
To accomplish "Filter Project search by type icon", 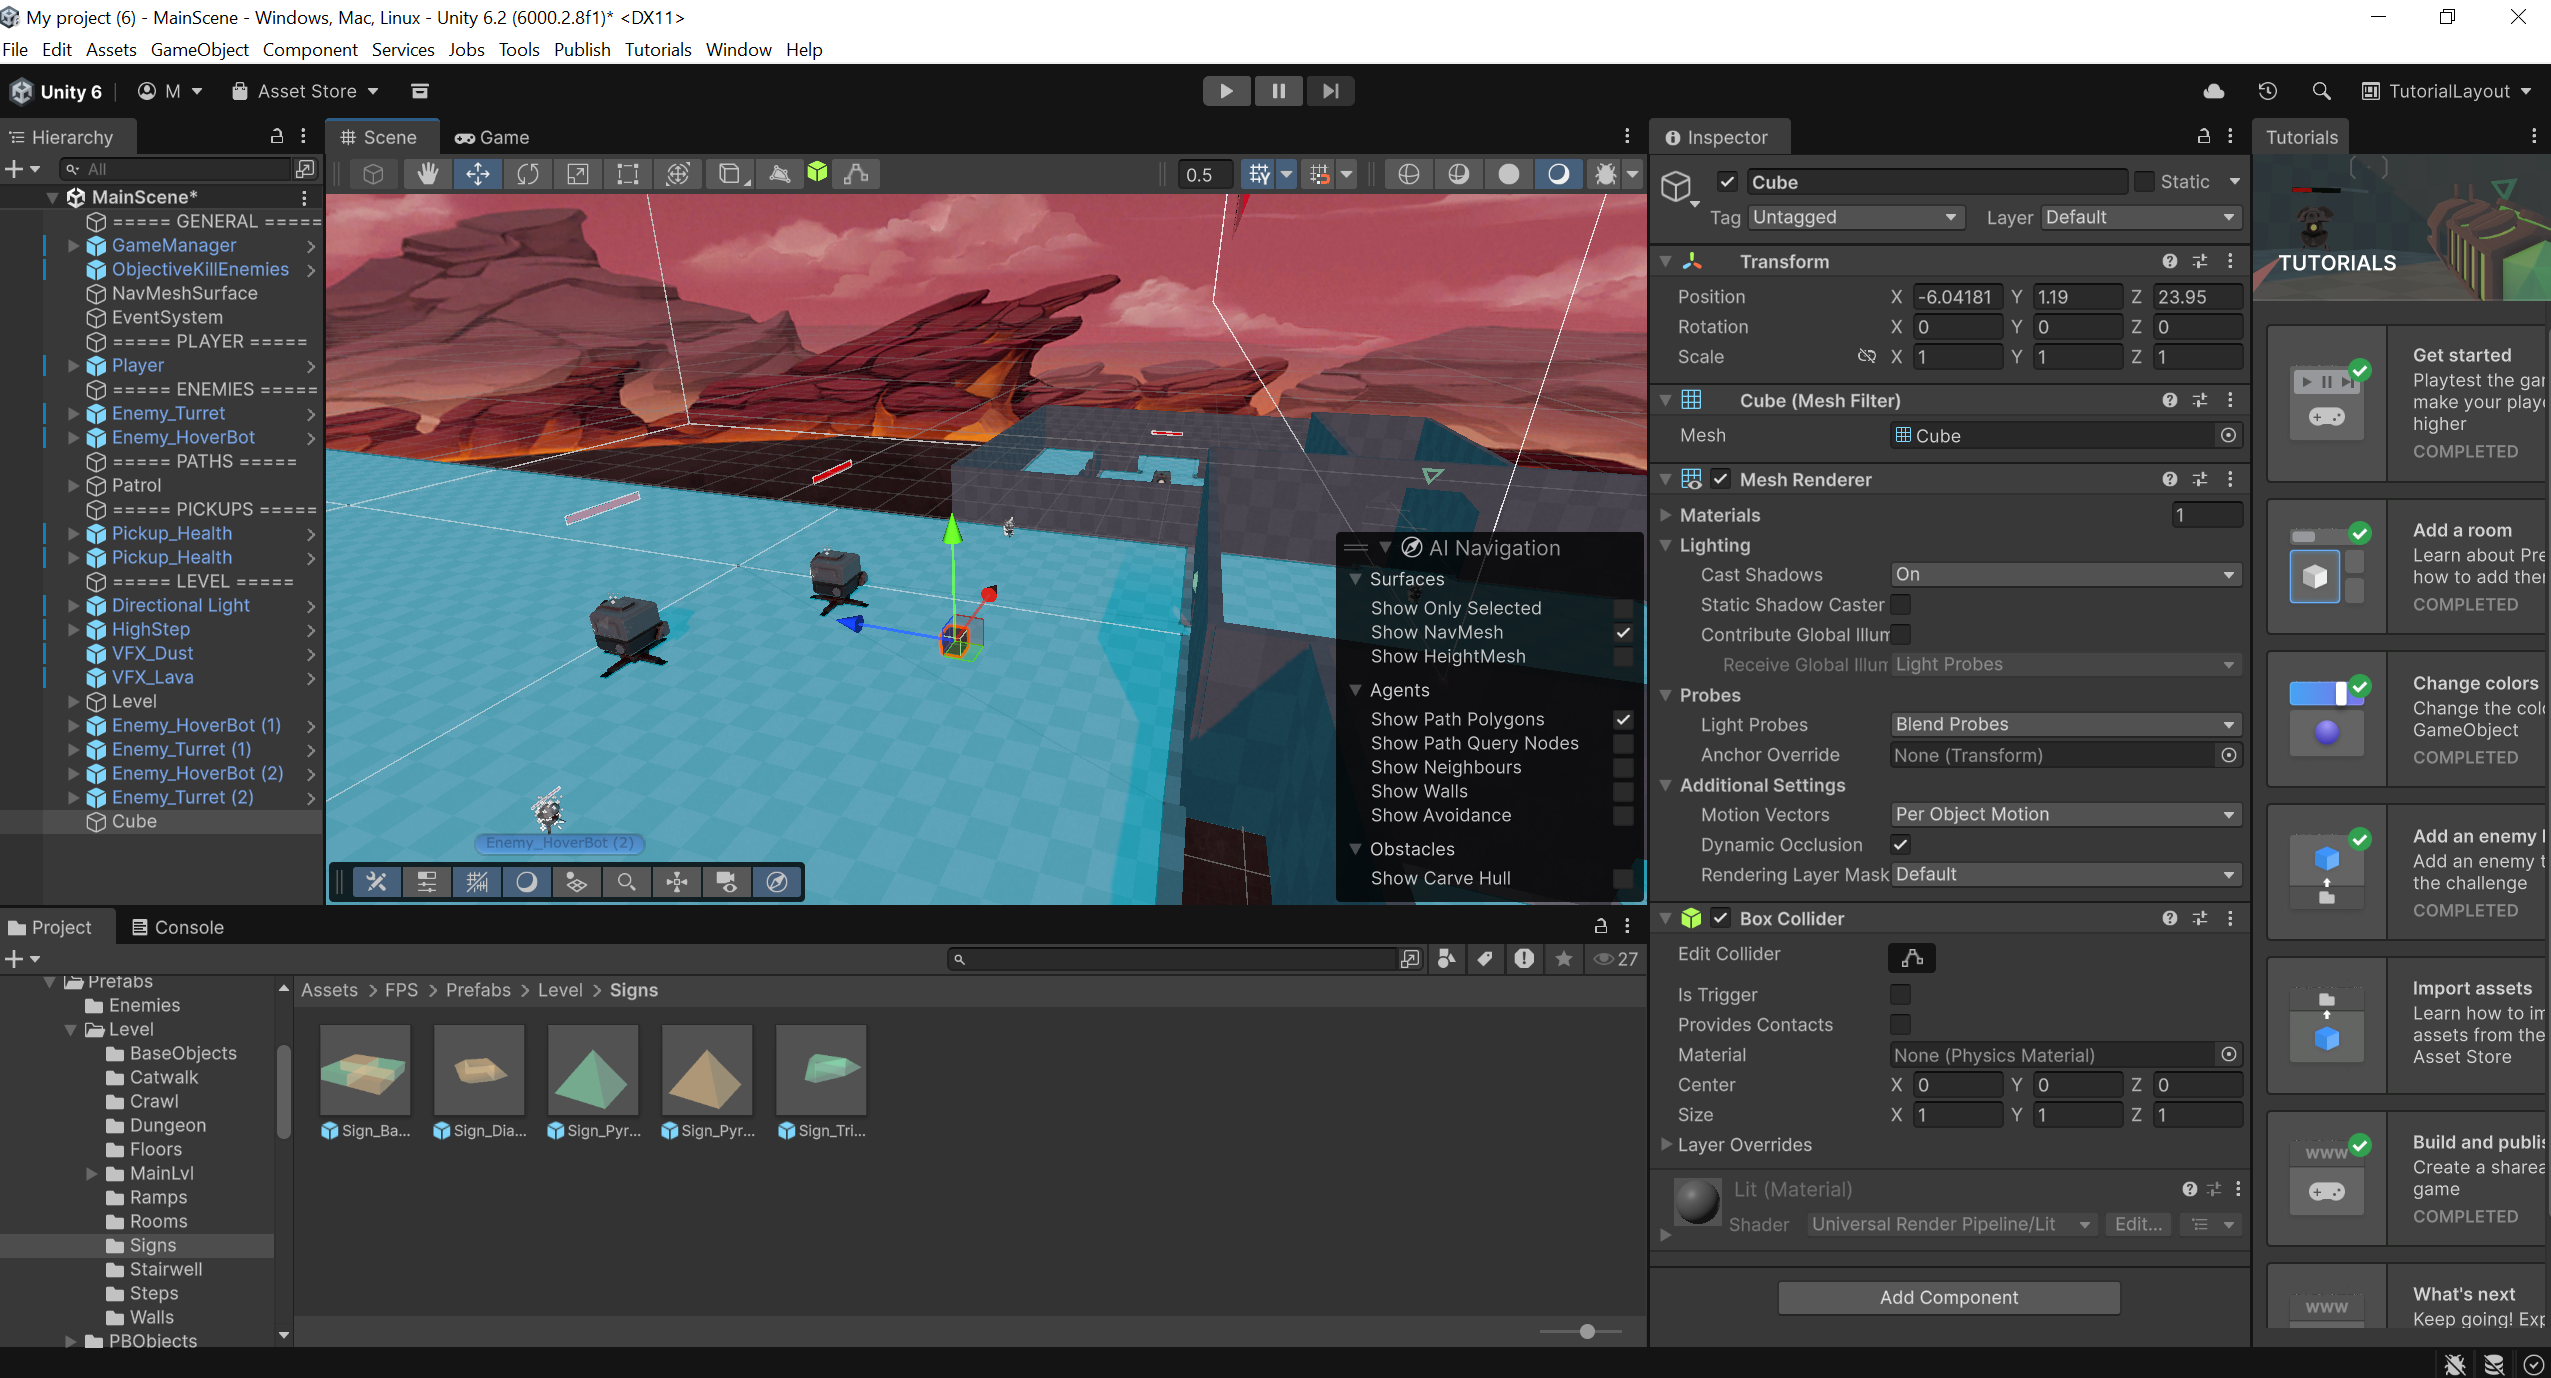I will pos(1446,958).
